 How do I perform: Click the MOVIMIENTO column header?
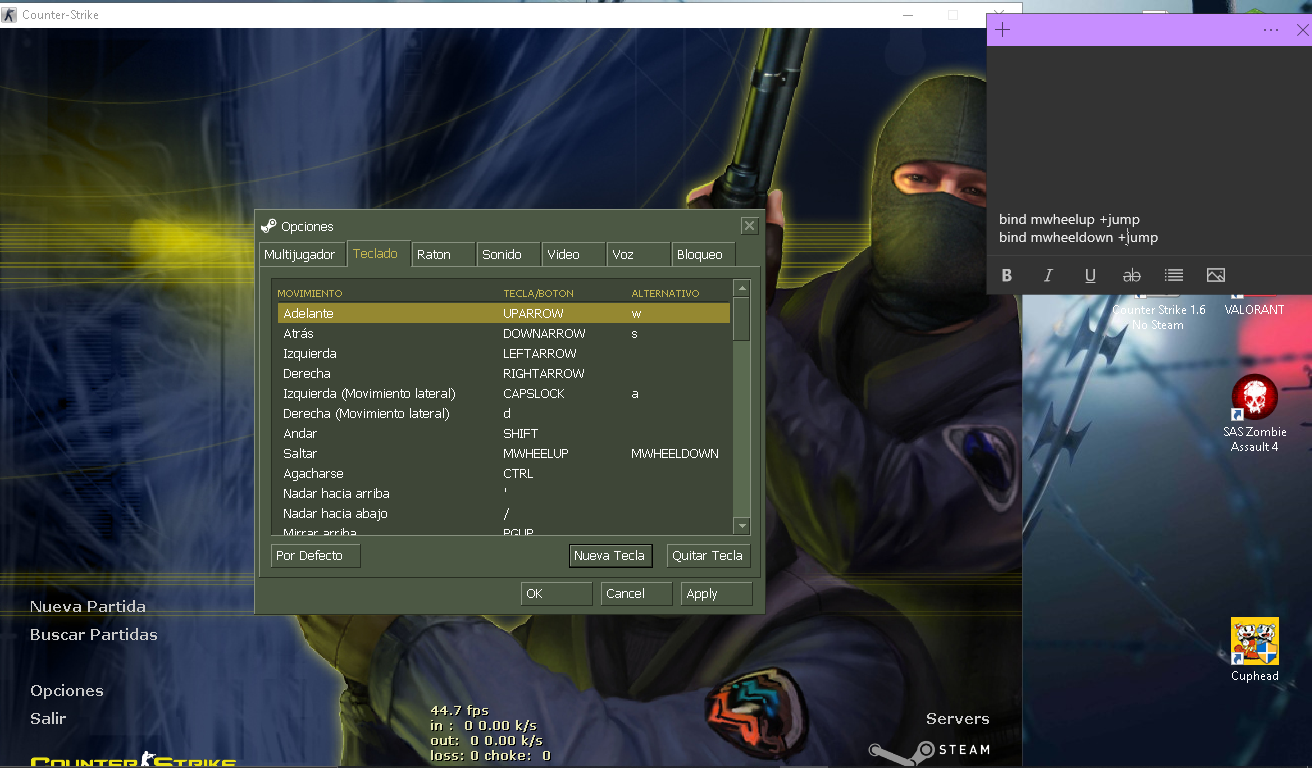point(310,293)
